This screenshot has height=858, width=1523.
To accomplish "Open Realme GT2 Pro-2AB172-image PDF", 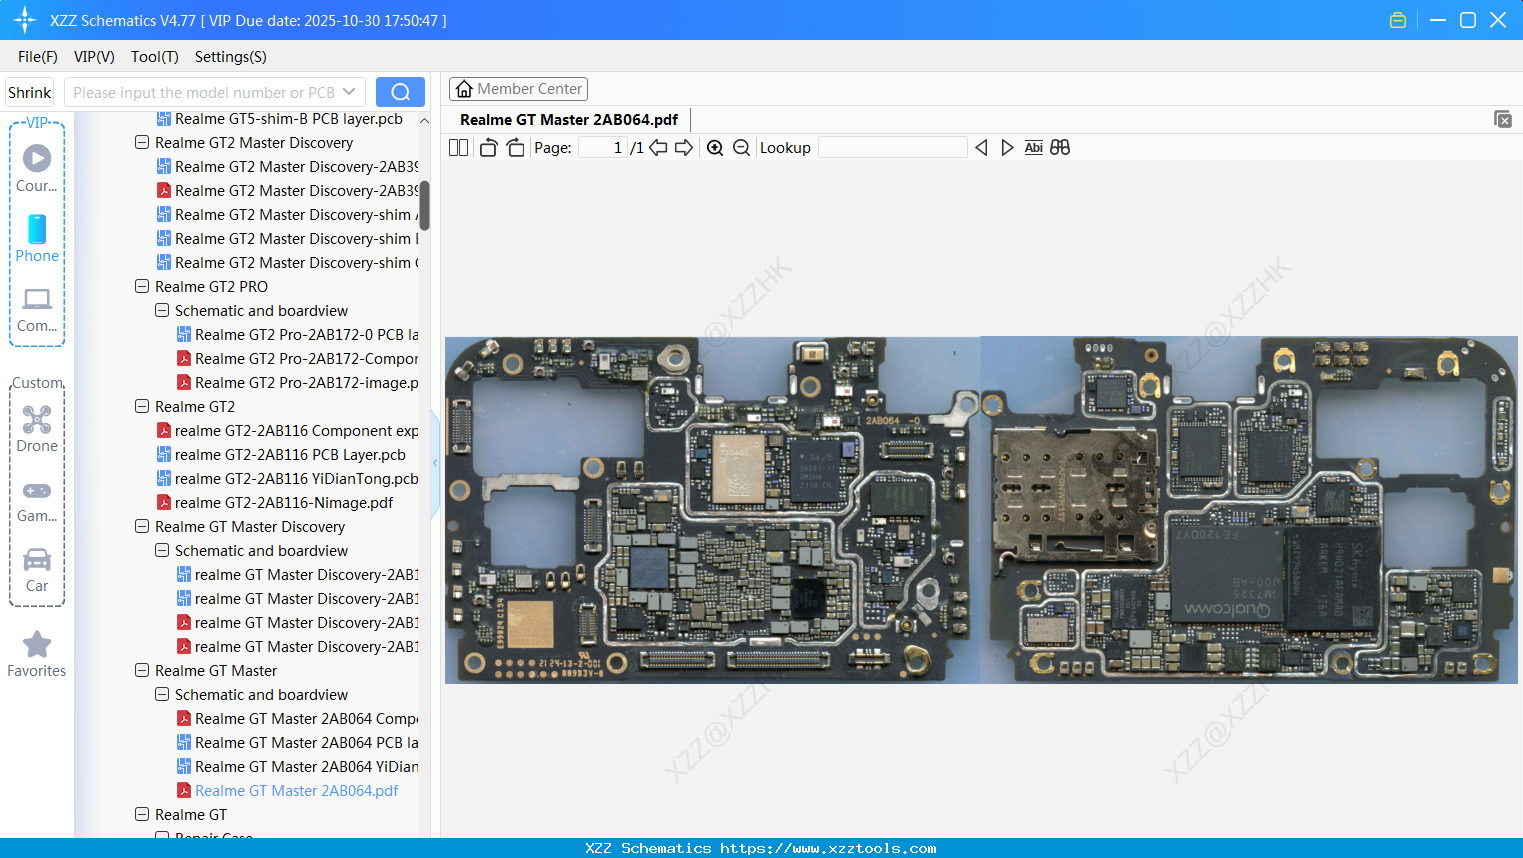I will point(306,383).
